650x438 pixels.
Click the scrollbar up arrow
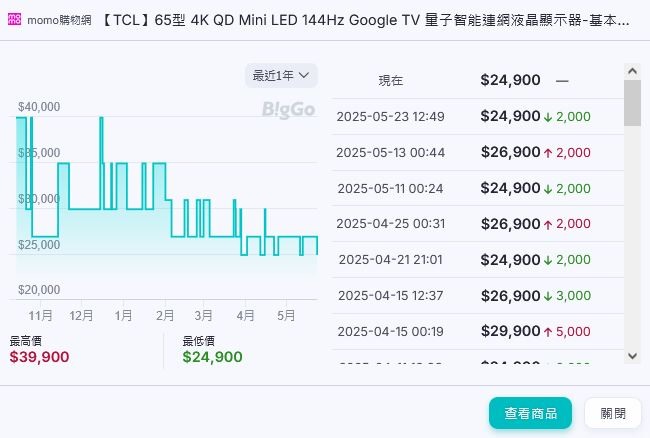pos(631,71)
